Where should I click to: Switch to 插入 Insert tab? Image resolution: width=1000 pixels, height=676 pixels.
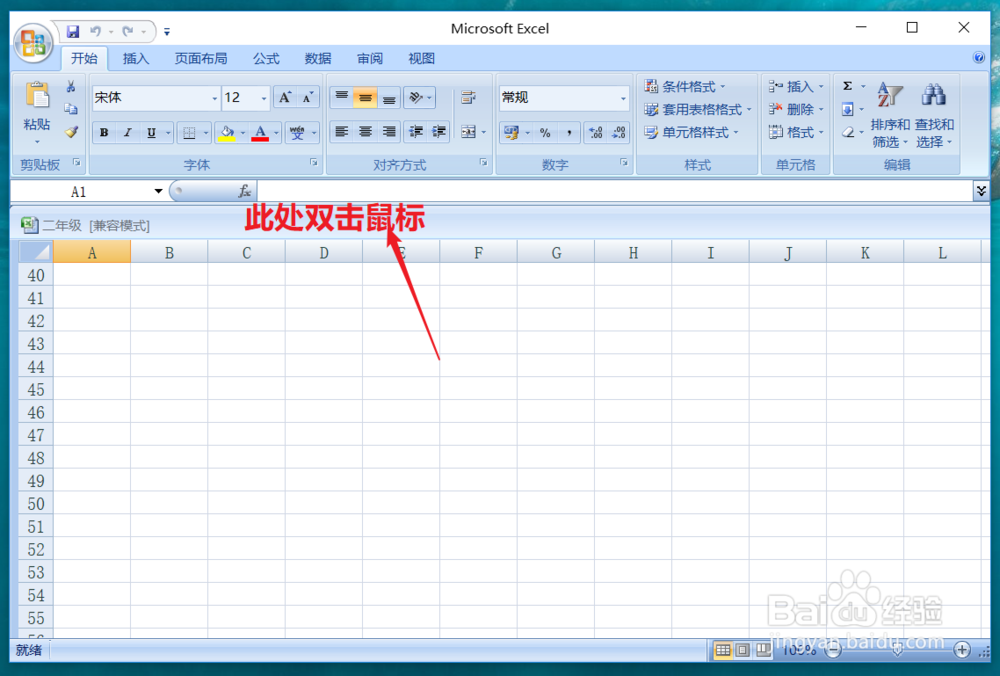(x=136, y=59)
